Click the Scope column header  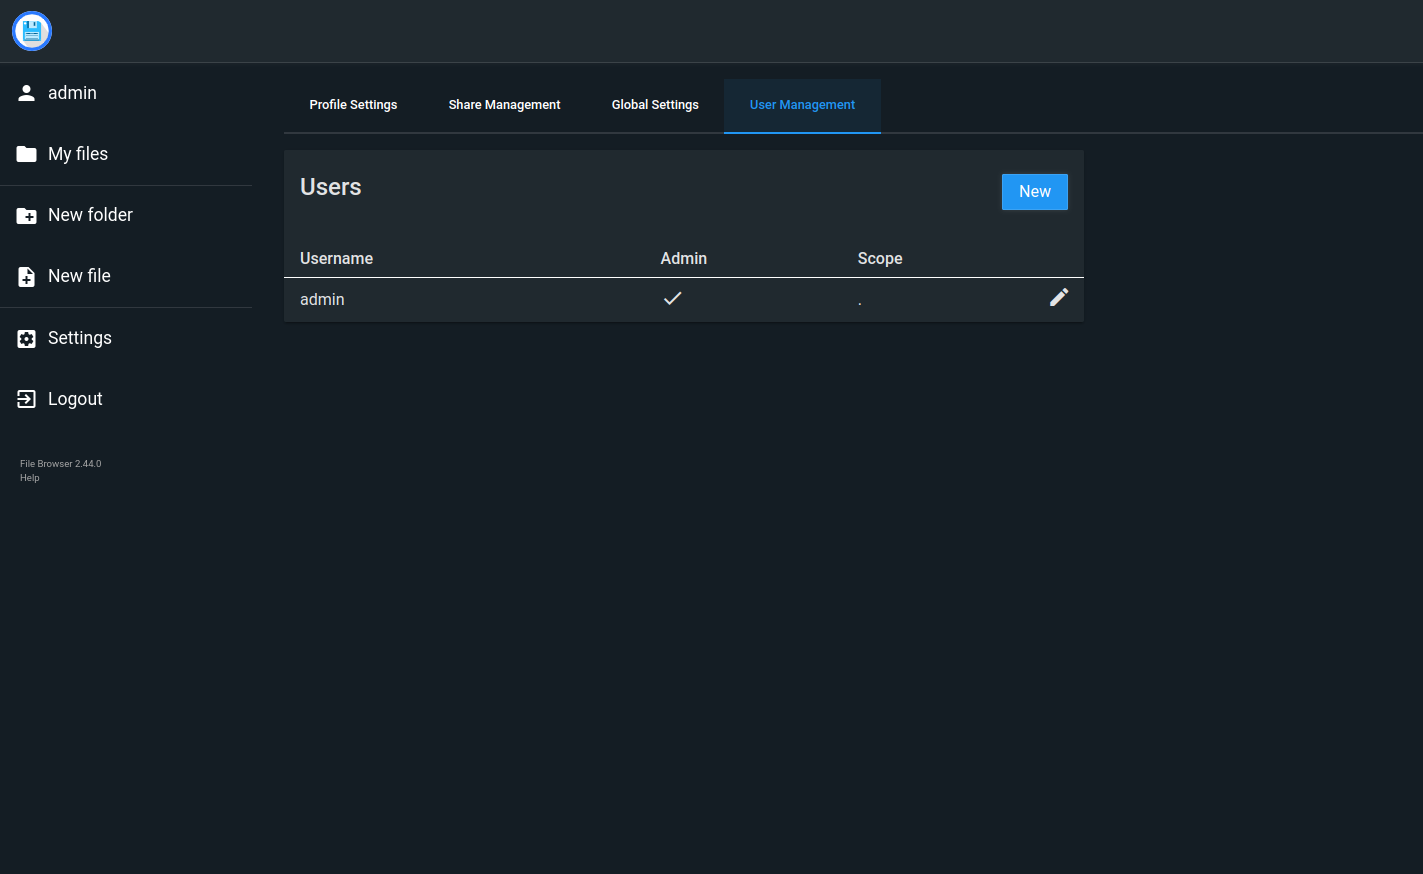[880, 259]
